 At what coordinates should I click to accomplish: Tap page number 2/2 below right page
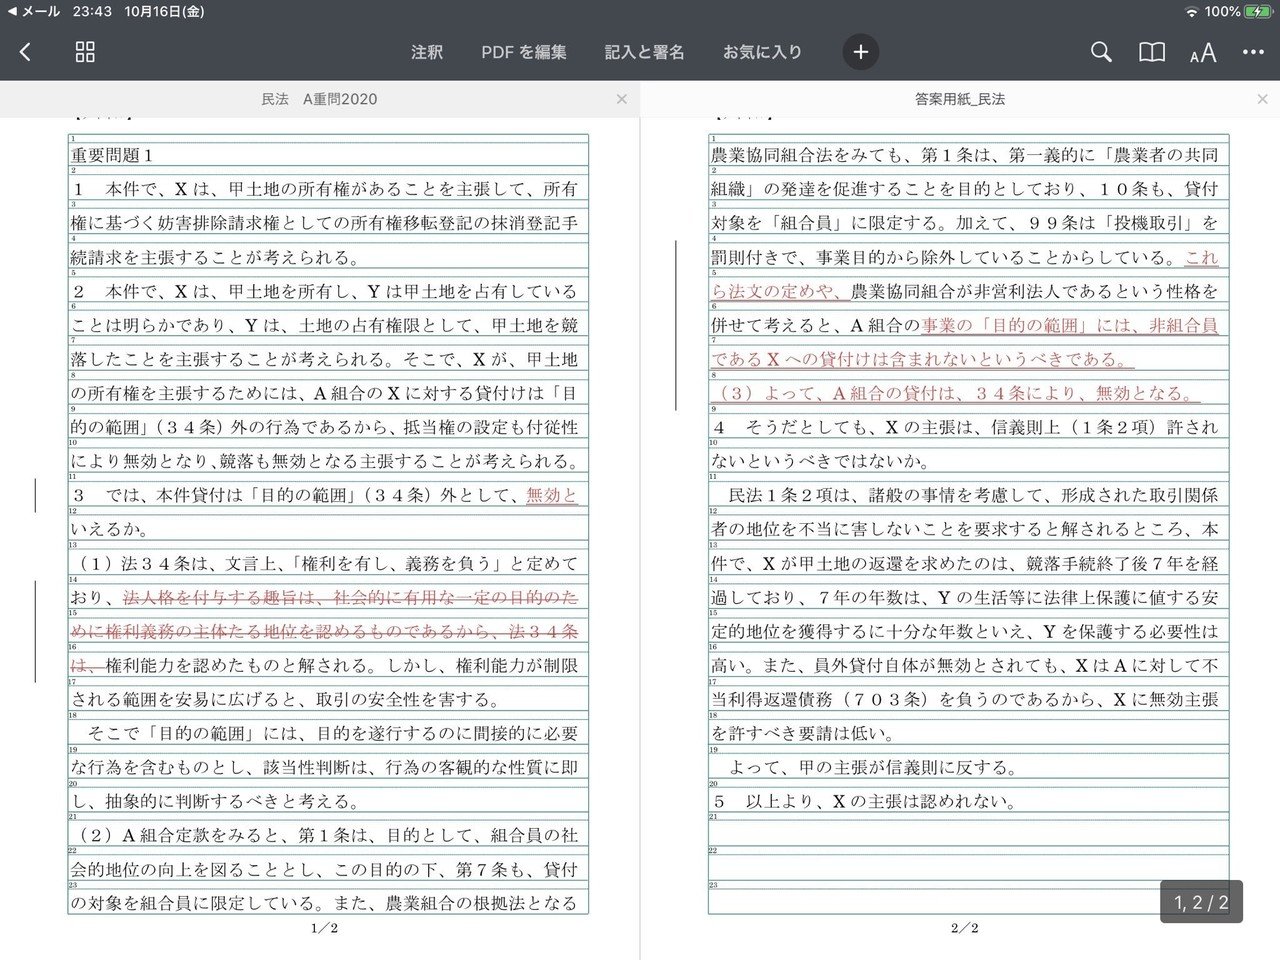965,929
